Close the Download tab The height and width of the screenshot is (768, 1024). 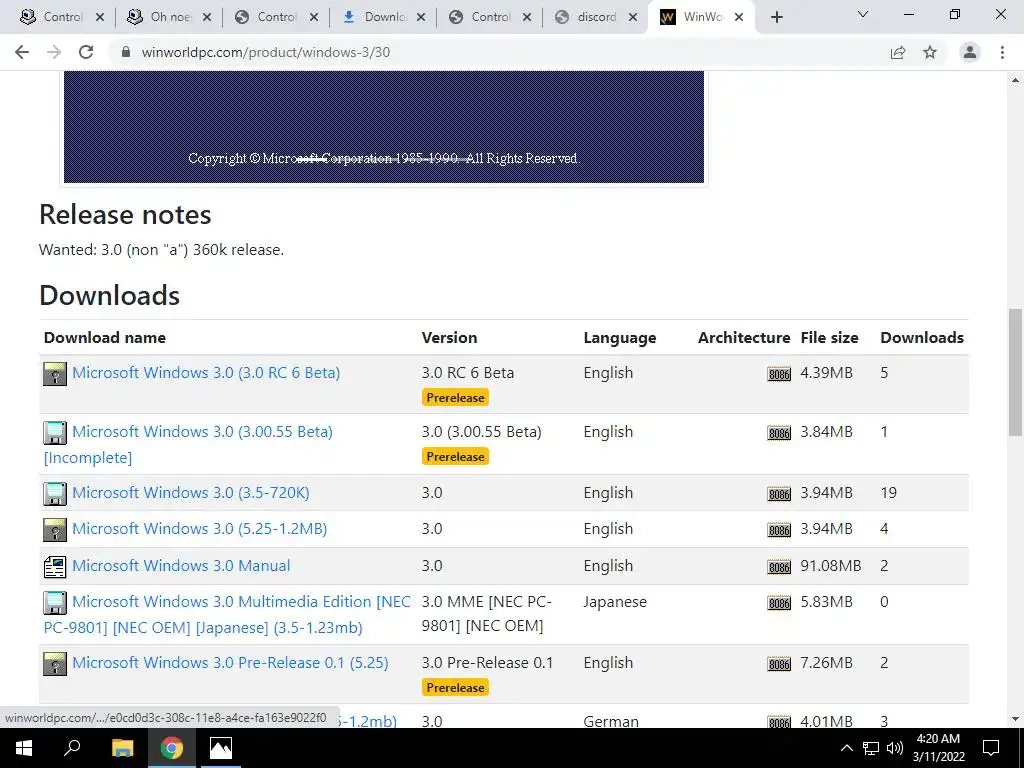pos(421,18)
